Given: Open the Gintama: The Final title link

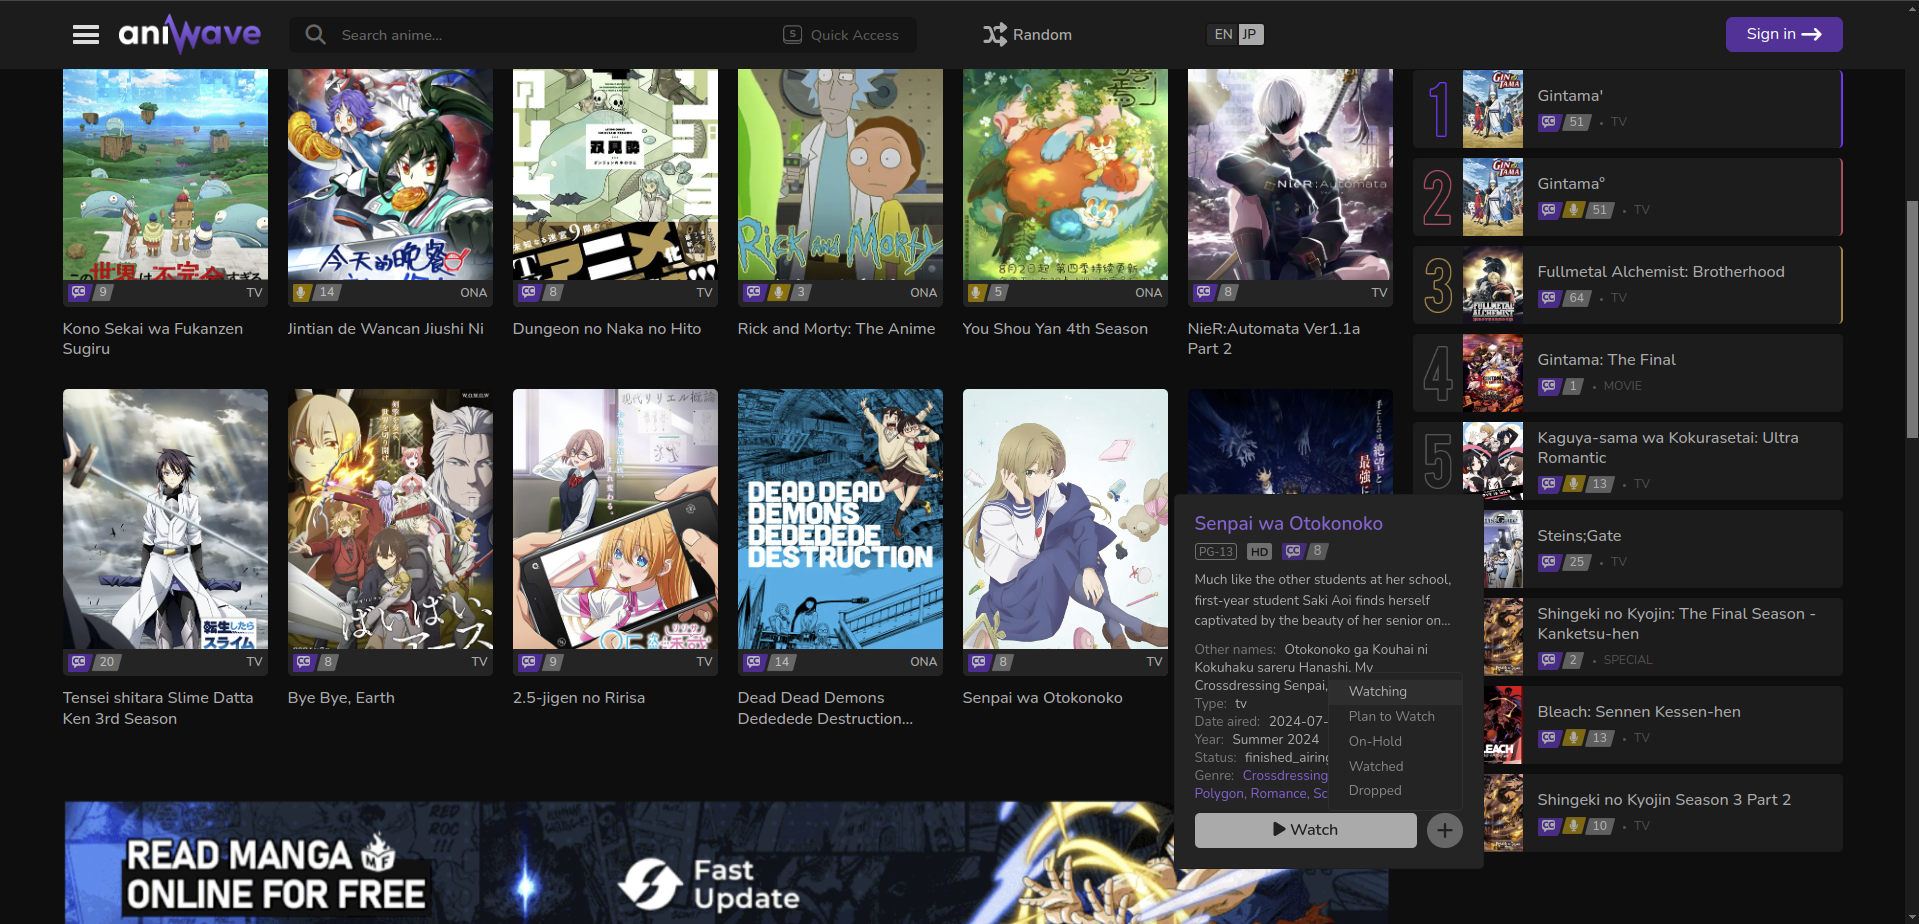Looking at the screenshot, I should pyautogui.click(x=1606, y=360).
